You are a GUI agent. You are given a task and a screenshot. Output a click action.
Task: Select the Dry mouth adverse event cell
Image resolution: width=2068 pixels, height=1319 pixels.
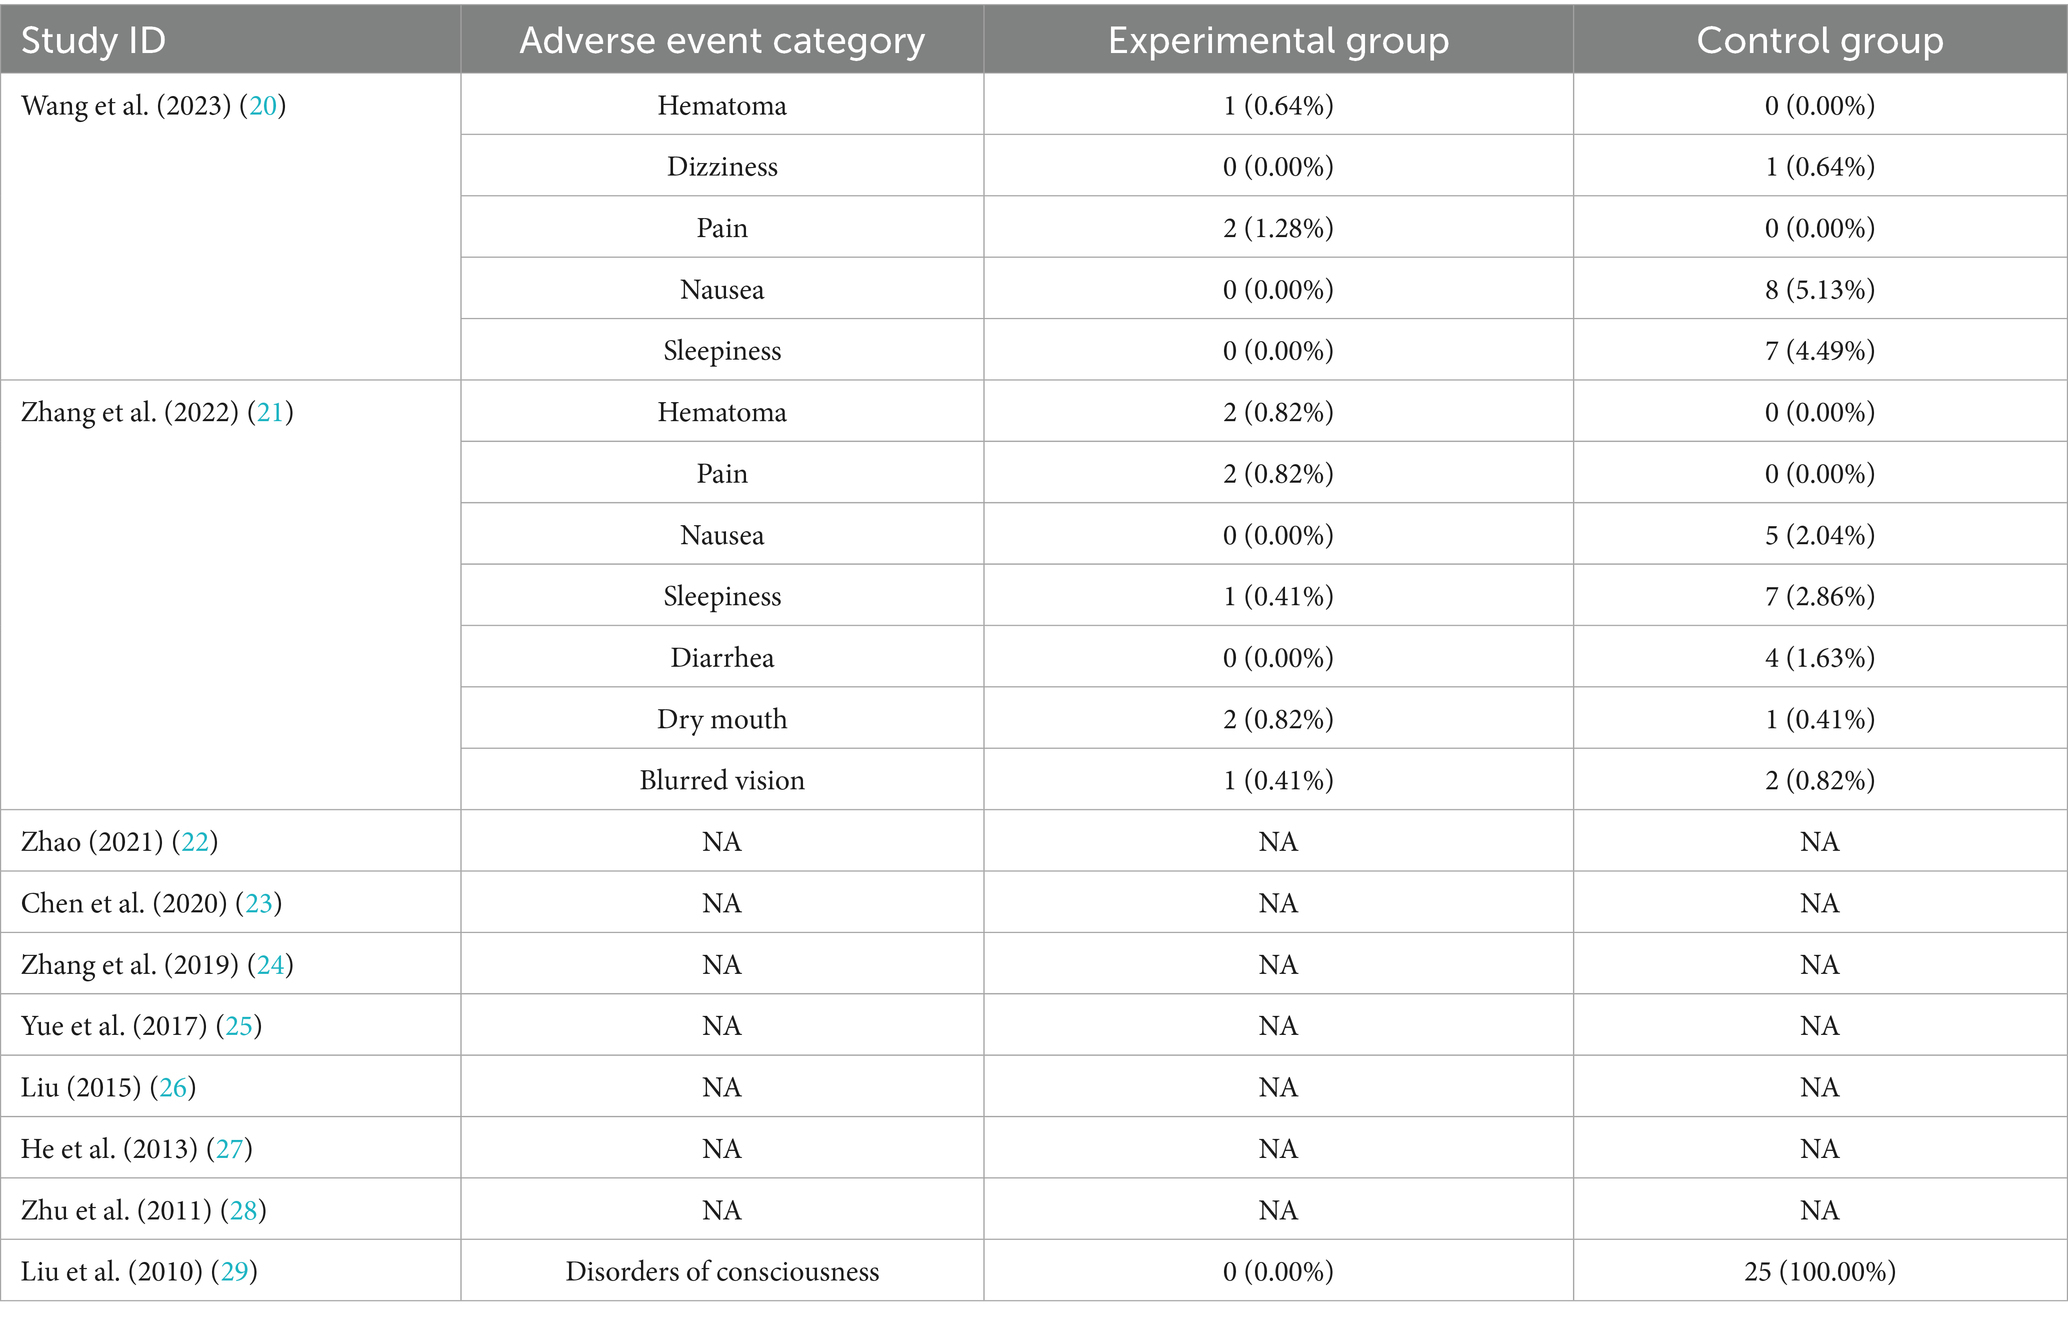coord(722,720)
